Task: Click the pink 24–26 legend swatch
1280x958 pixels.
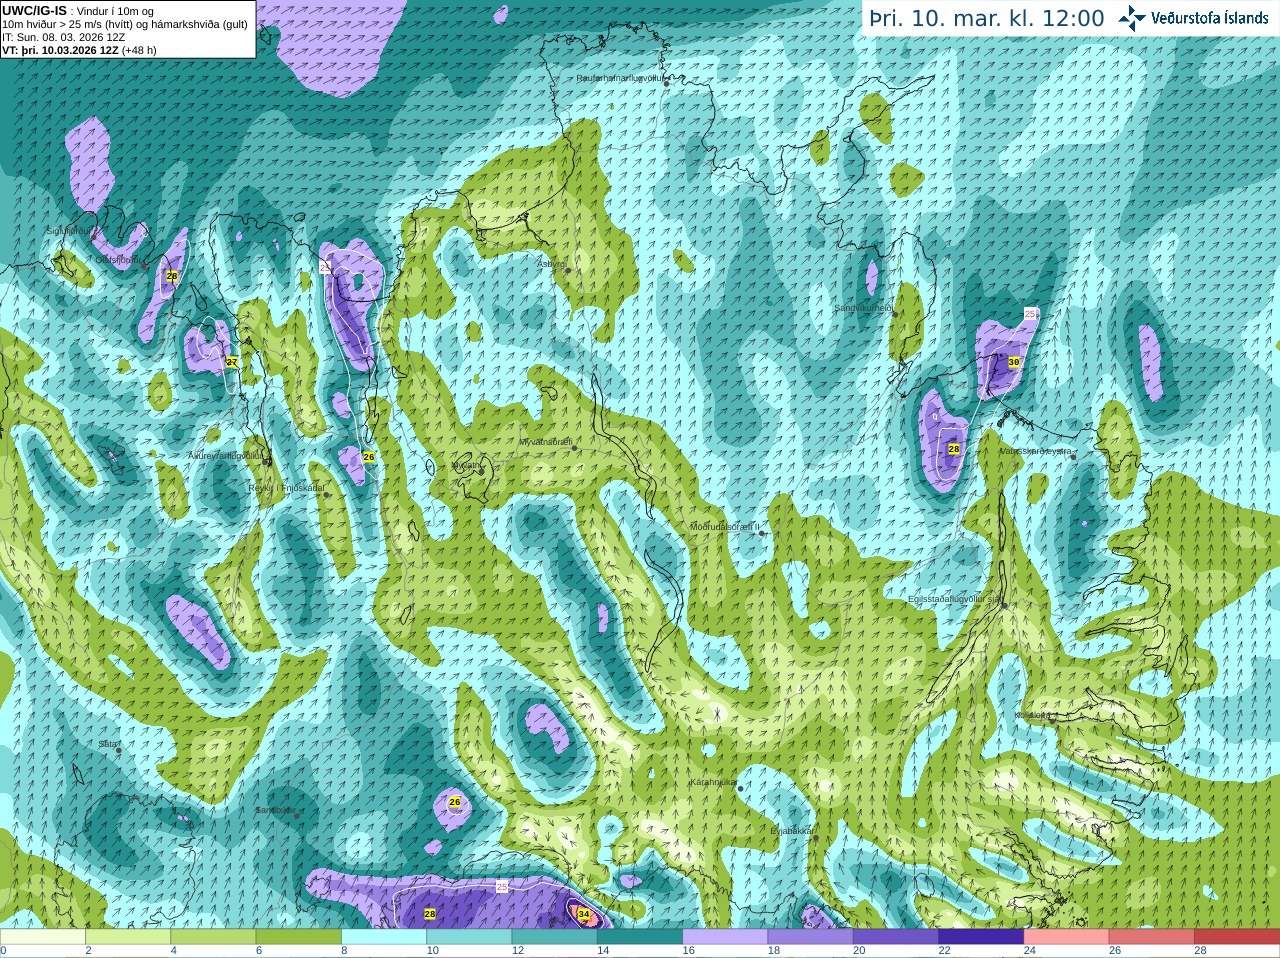Action: click(x=1067, y=937)
